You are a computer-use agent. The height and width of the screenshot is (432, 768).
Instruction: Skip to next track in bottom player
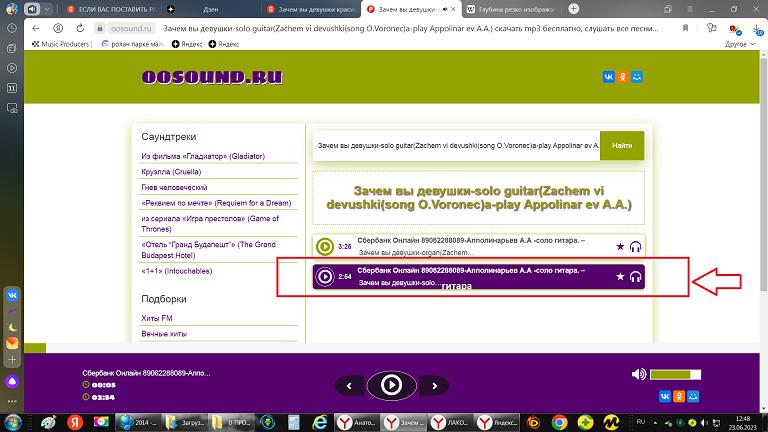click(x=434, y=386)
